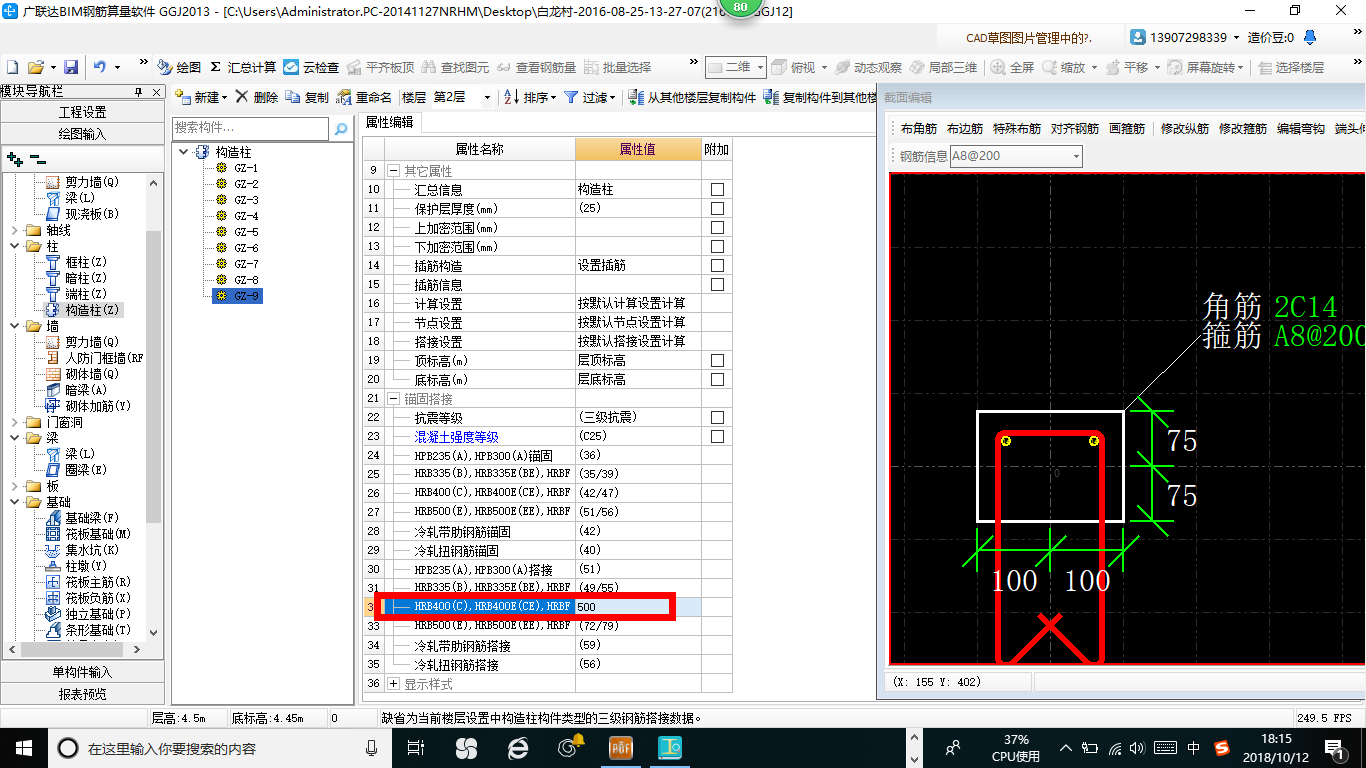Tick 附加 checkbox for 下加密范围 row
This screenshot has height=768, width=1366.
pos(717,247)
